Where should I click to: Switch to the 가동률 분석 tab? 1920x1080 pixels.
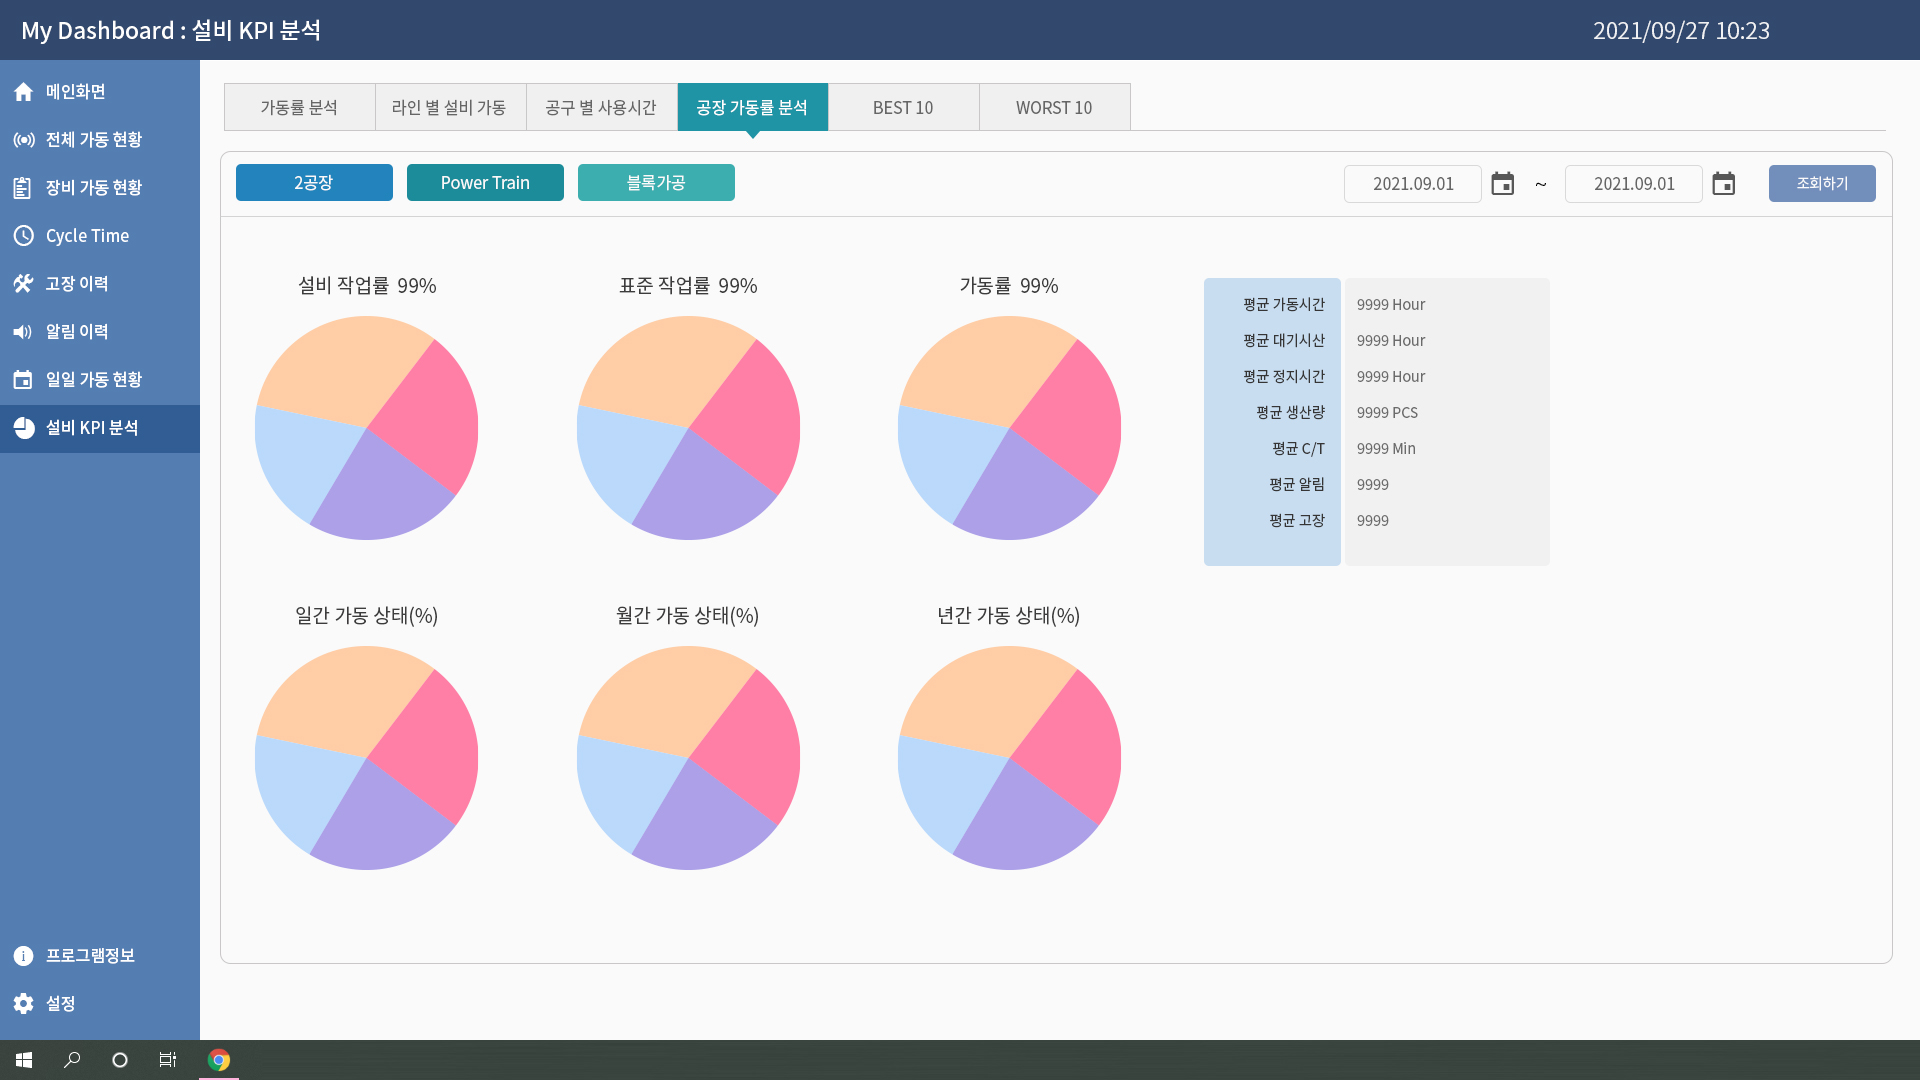pos(299,107)
